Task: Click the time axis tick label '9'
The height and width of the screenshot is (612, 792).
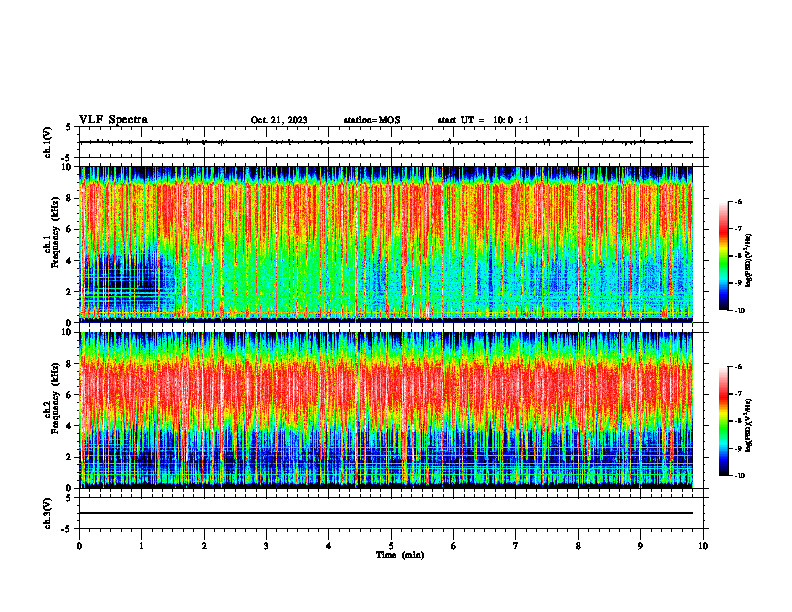Action: (x=640, y=546)
